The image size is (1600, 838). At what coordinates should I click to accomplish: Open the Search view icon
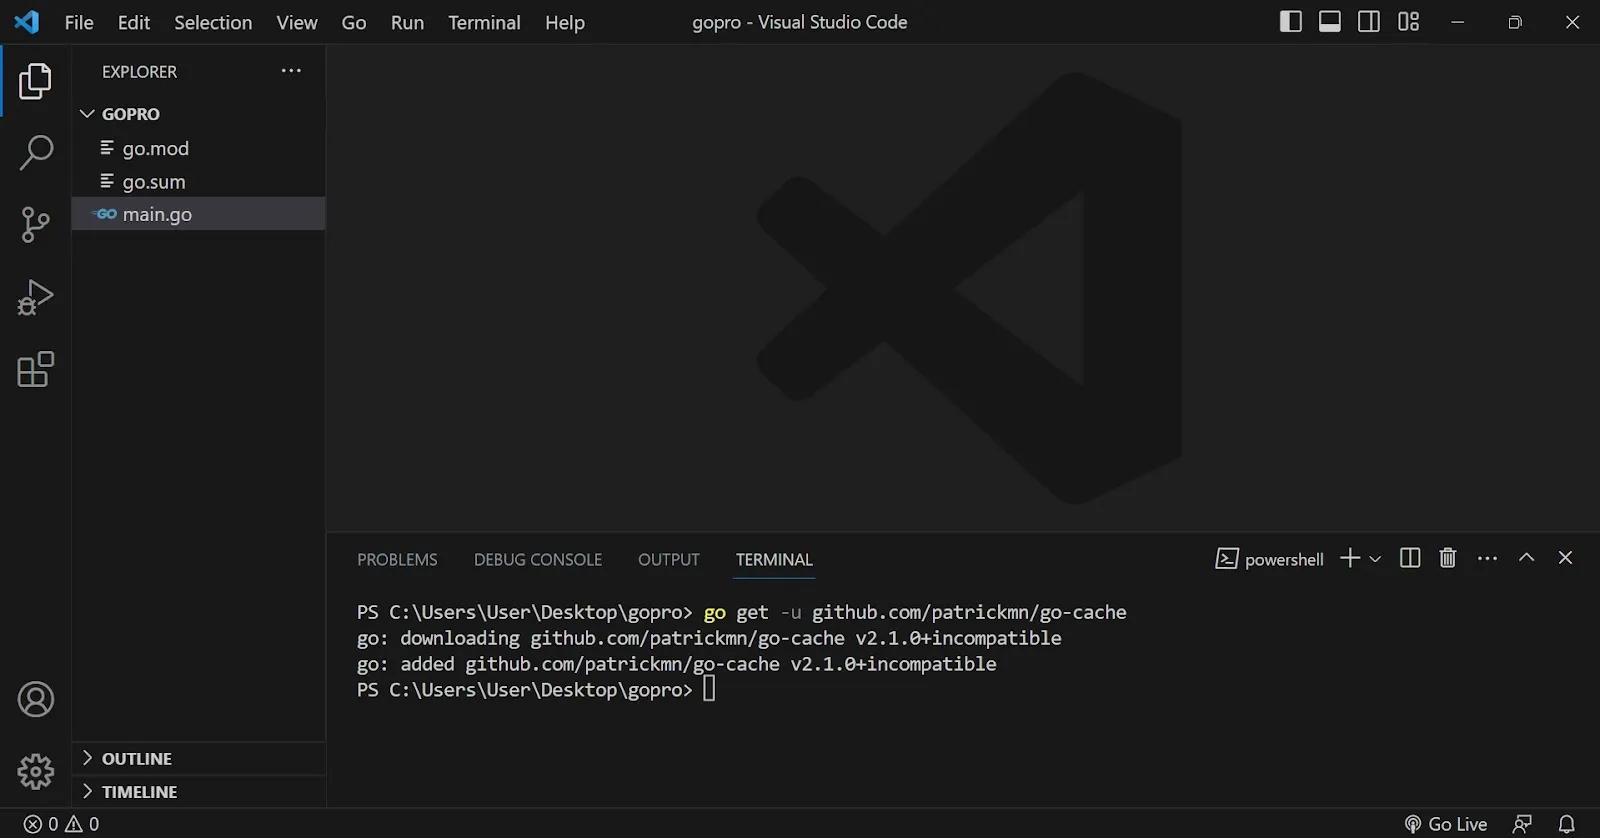tap(35, 153)
